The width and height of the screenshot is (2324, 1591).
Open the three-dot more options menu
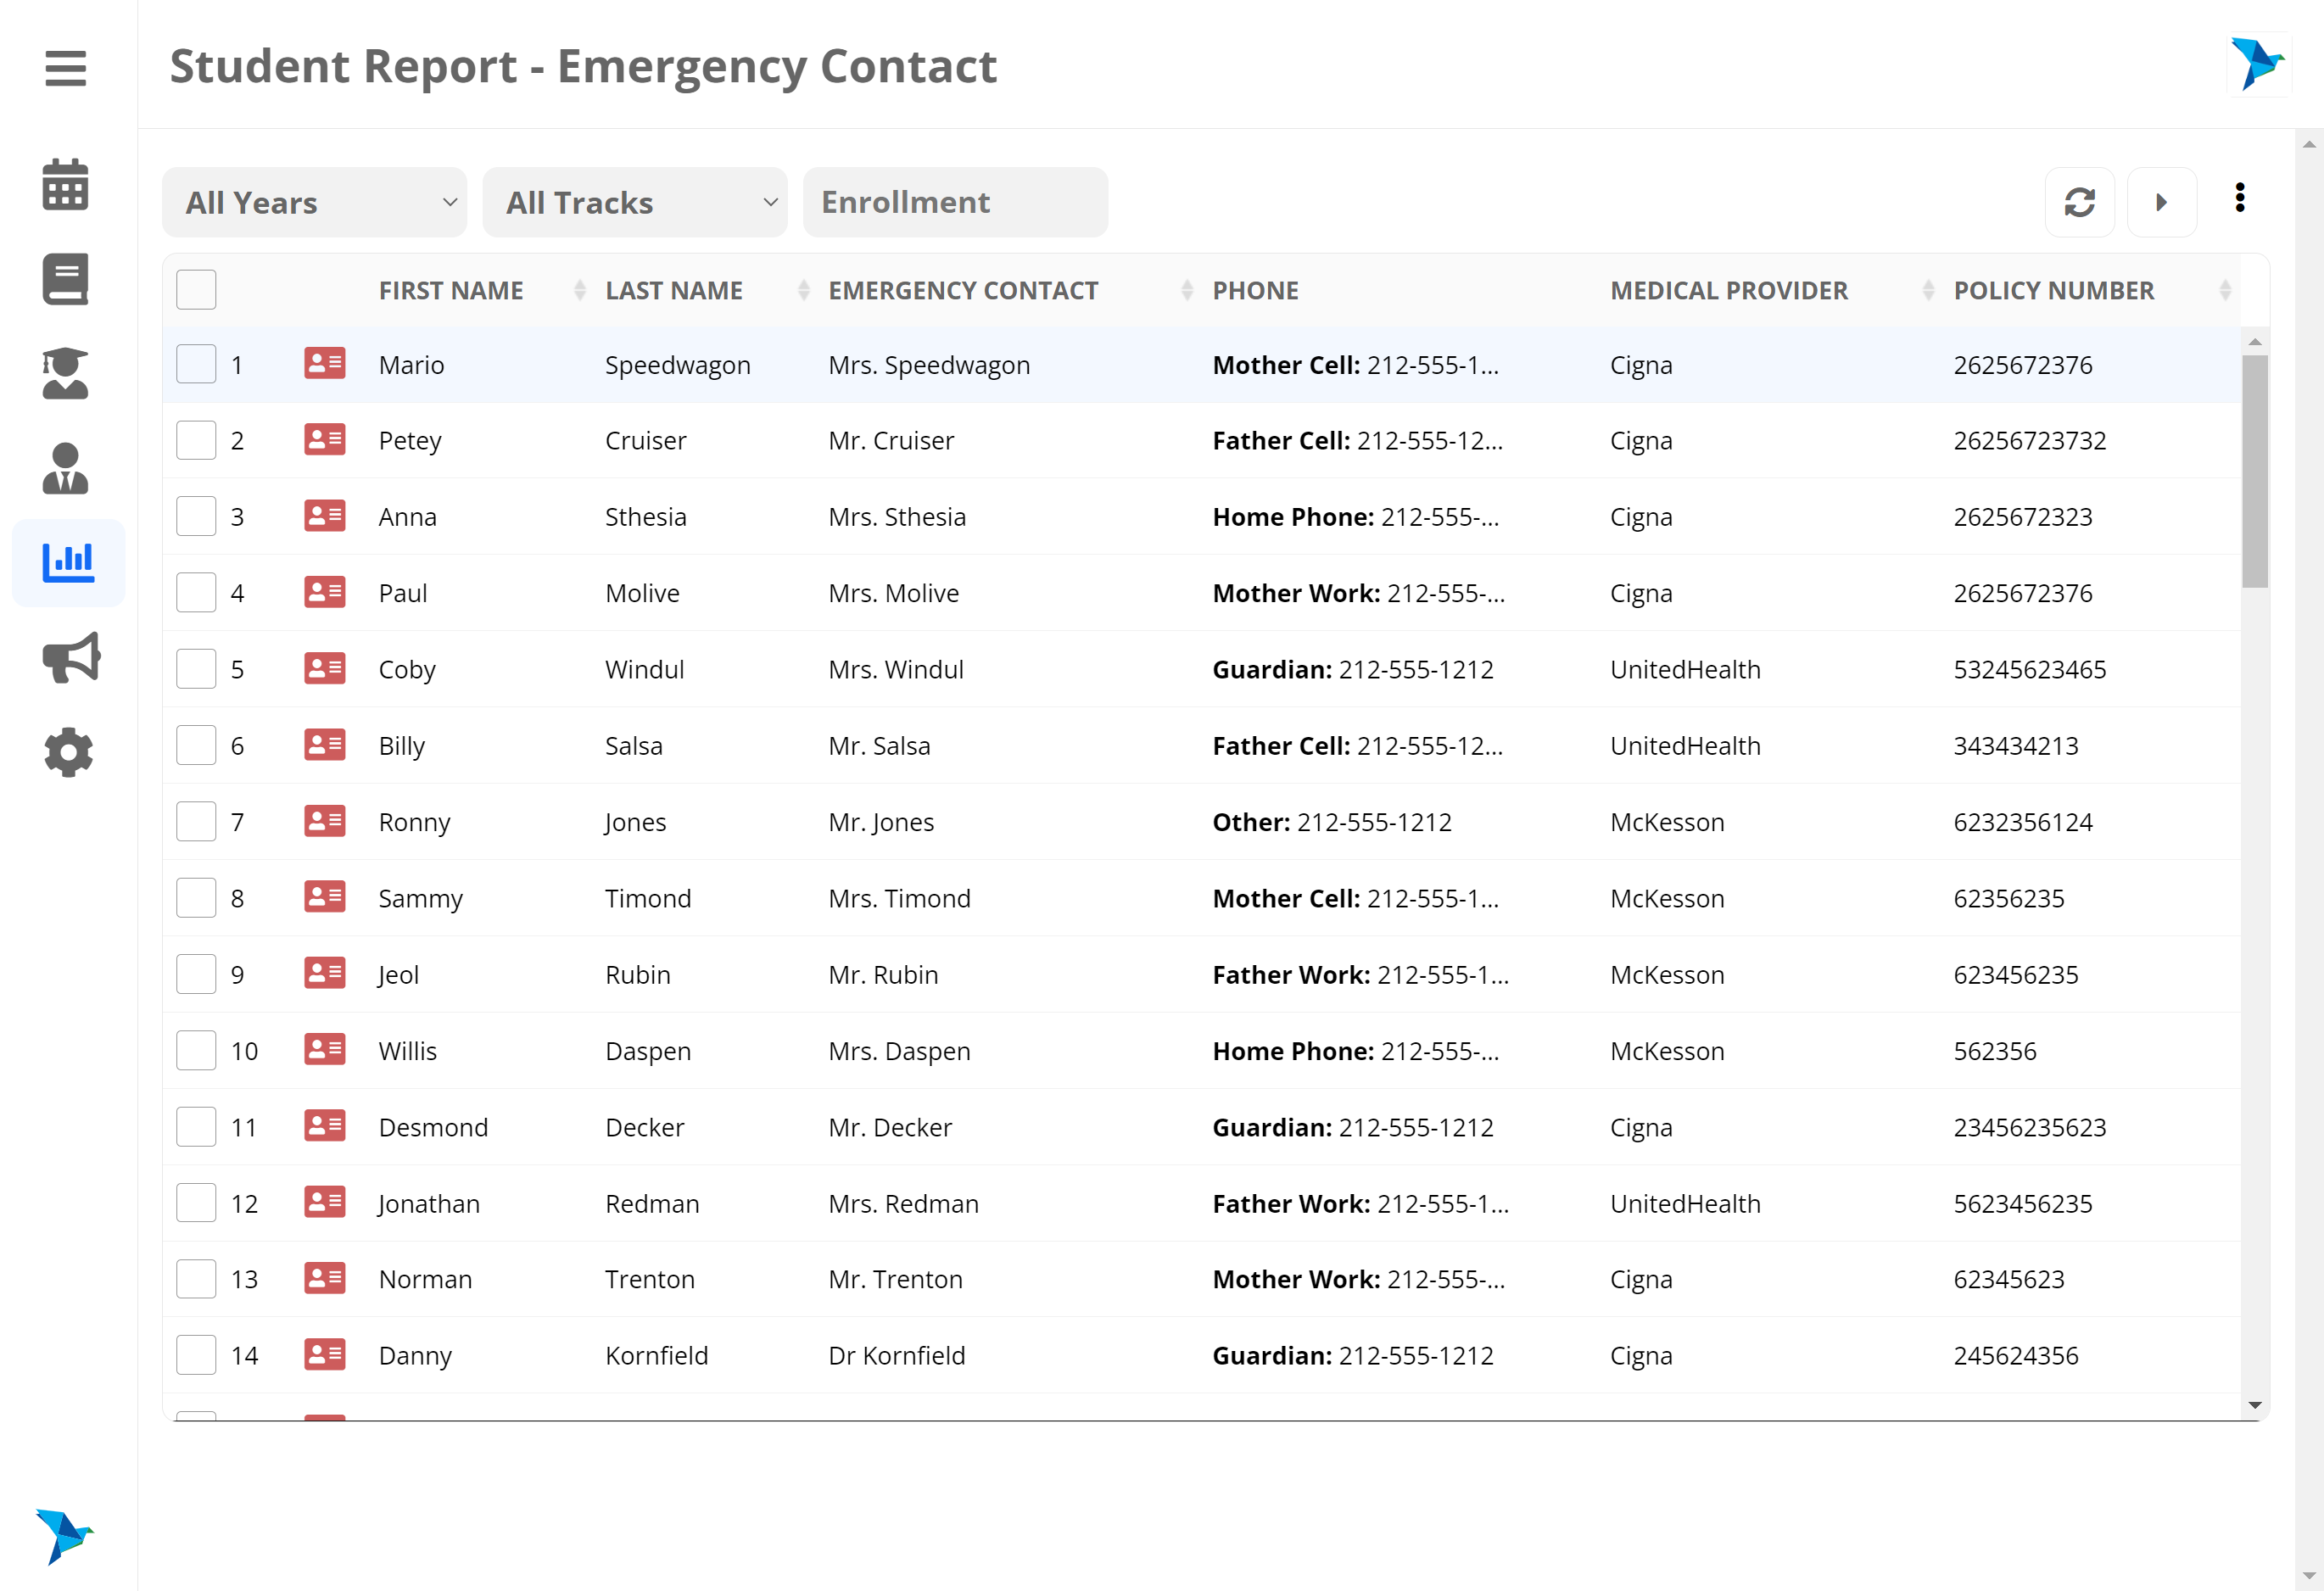[2239, 198]
